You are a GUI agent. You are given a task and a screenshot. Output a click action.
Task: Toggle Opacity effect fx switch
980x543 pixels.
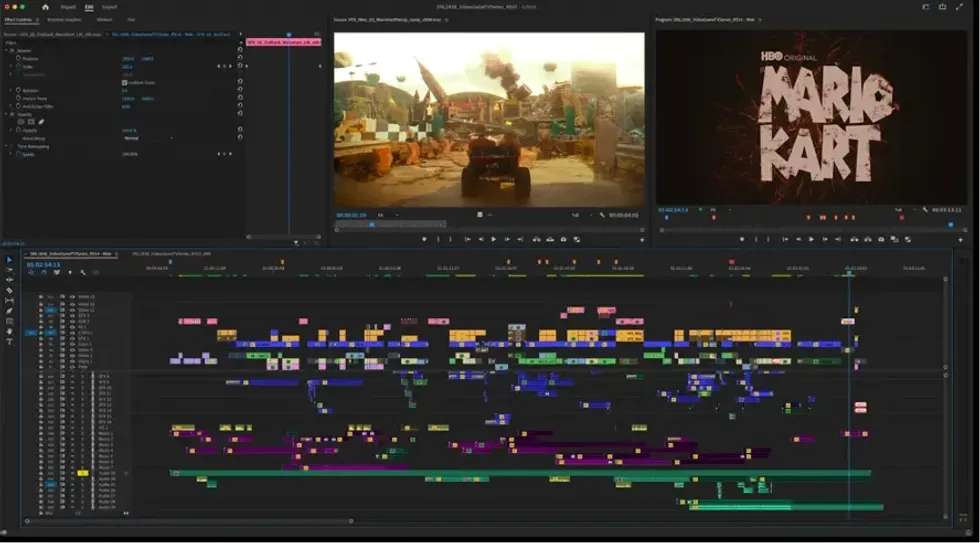pyautogui.click(x=12, y=114)
